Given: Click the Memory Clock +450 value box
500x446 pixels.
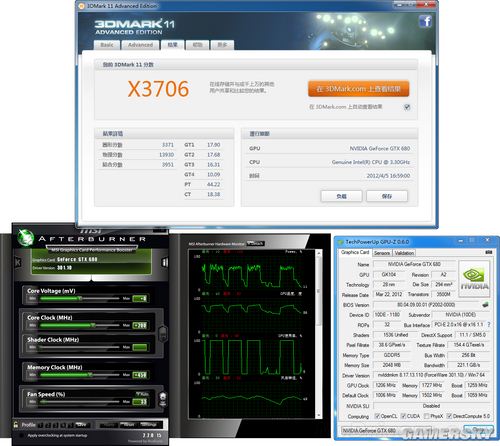Looking at the screenshot, I should tap(140, 375).
